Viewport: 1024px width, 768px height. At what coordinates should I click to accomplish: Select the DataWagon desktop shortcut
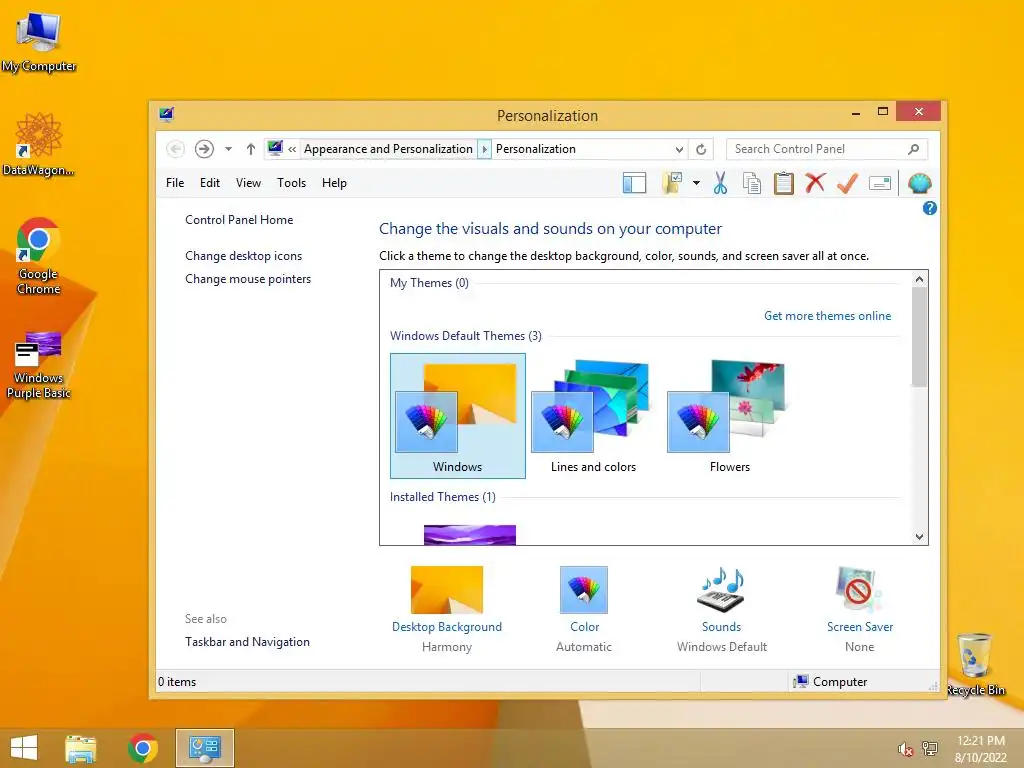[x=39, y=144]
